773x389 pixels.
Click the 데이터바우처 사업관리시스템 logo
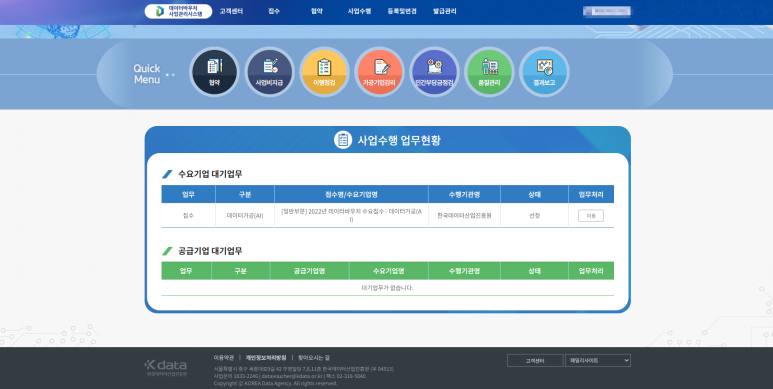(x=178, y=11)
